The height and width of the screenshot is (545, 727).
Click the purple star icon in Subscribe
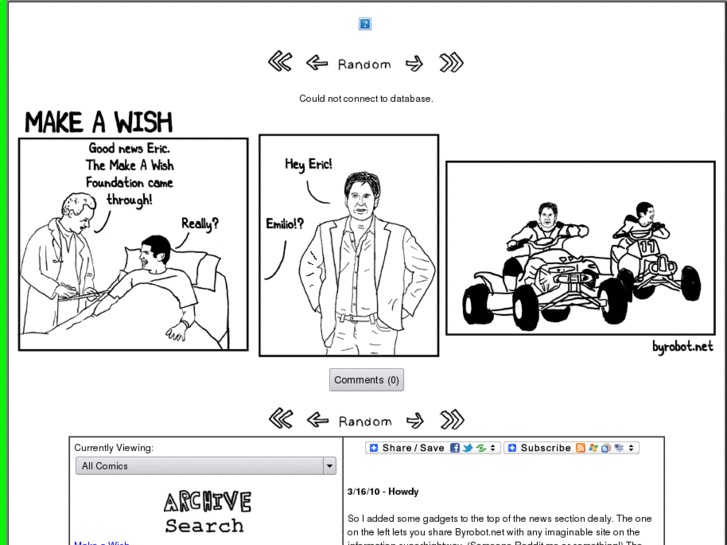coord(619,448)
